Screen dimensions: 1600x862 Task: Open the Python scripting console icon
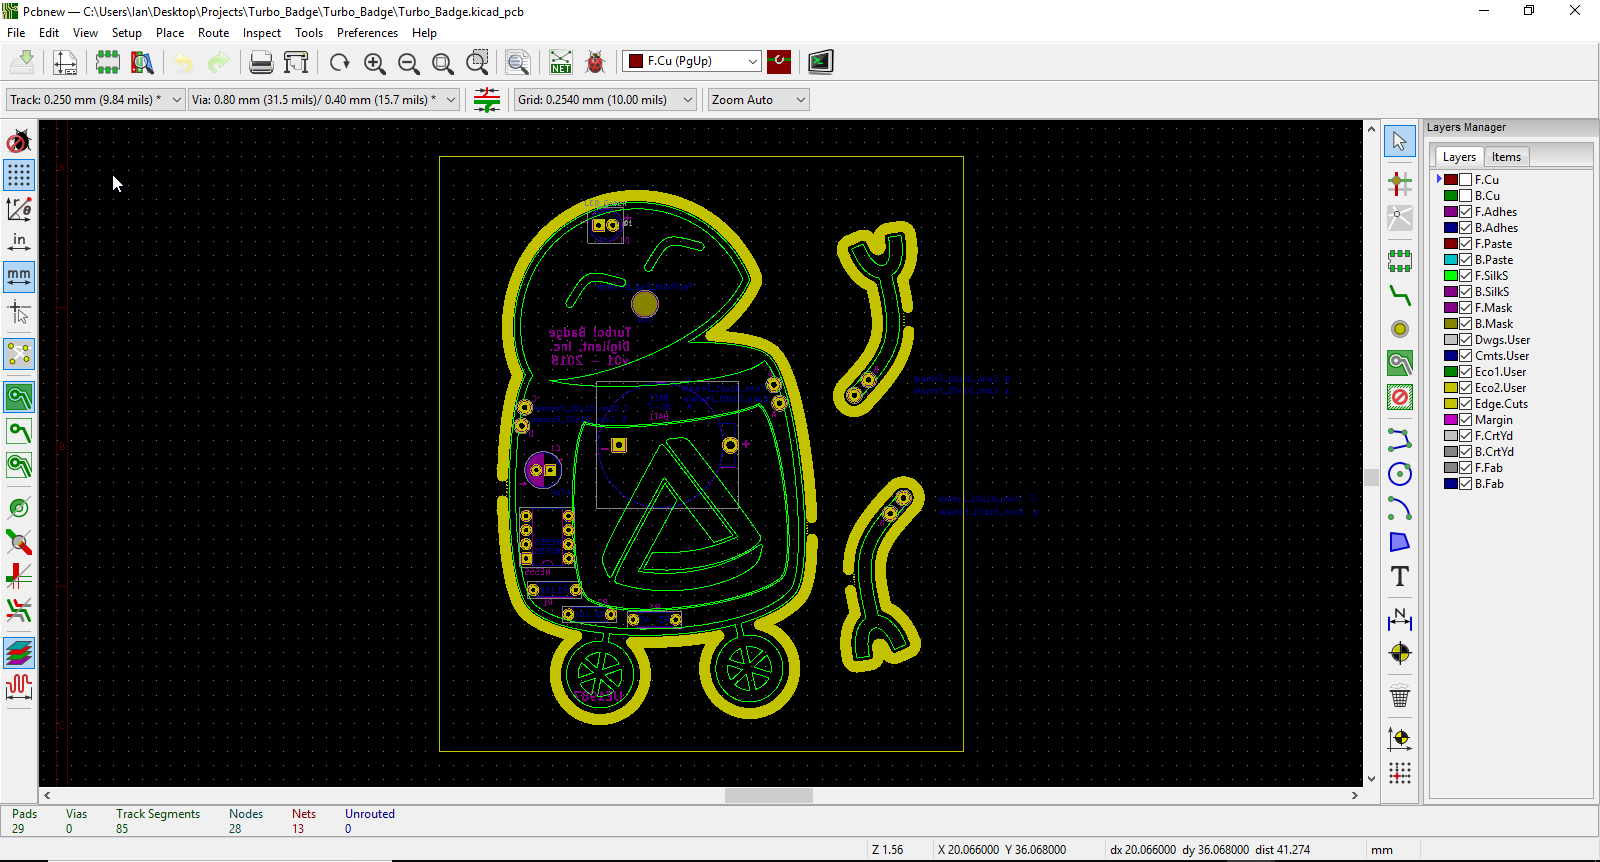[820, 62]
